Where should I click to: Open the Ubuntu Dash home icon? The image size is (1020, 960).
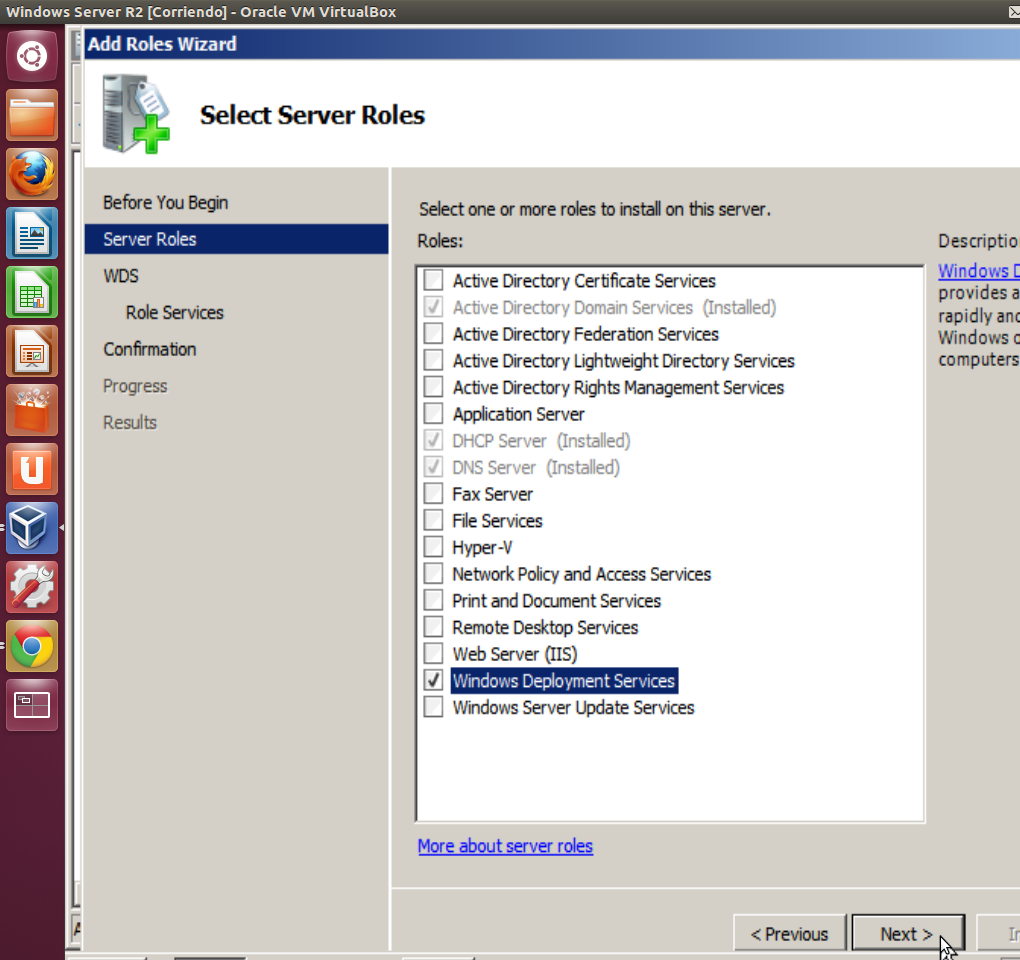point(32,56)
